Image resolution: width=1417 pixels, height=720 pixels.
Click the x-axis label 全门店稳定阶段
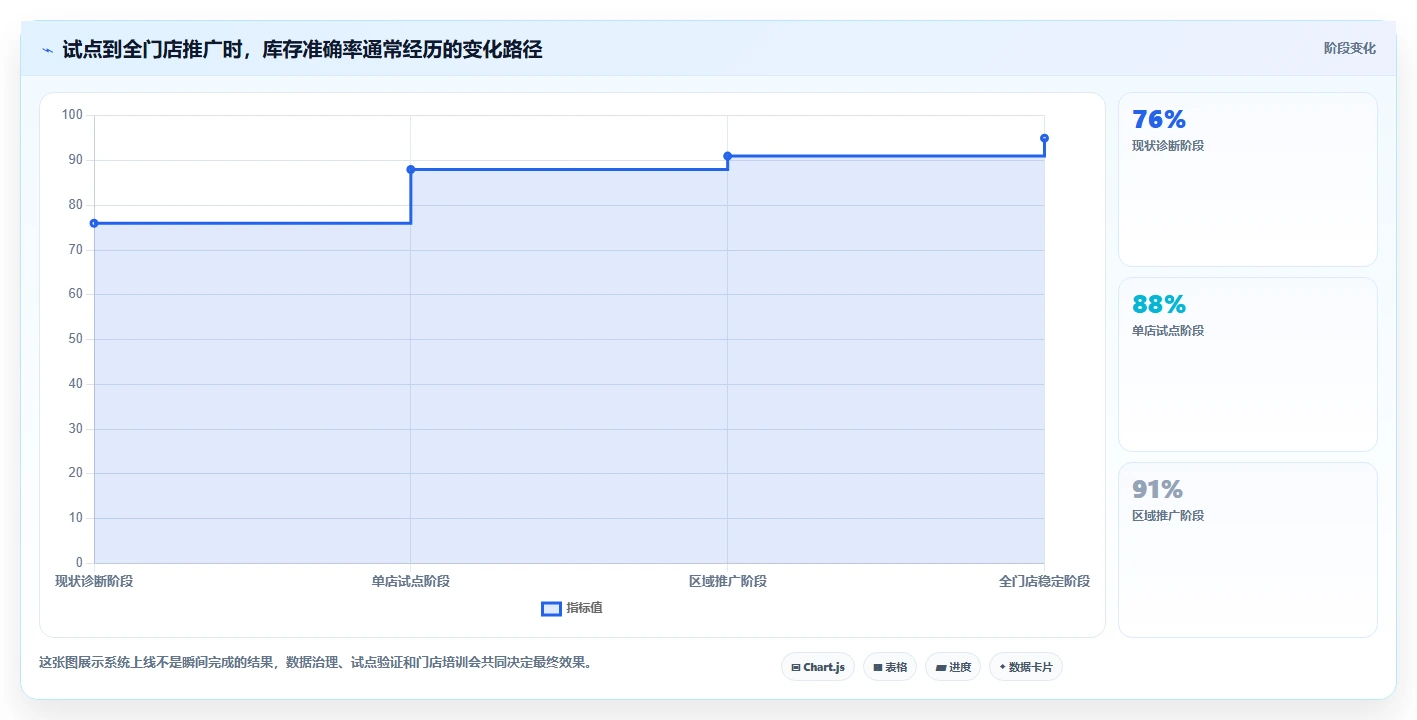pos(1044,581)
